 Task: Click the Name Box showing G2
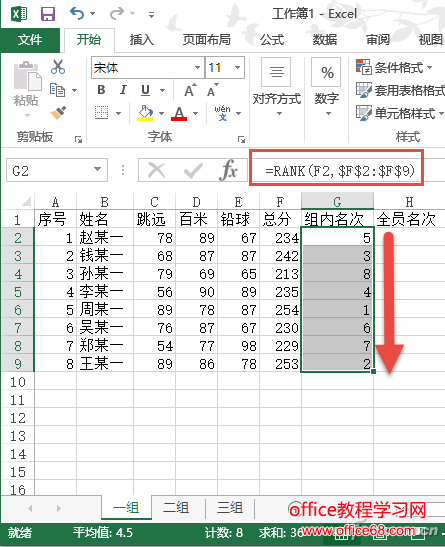(x=49, y=171)
